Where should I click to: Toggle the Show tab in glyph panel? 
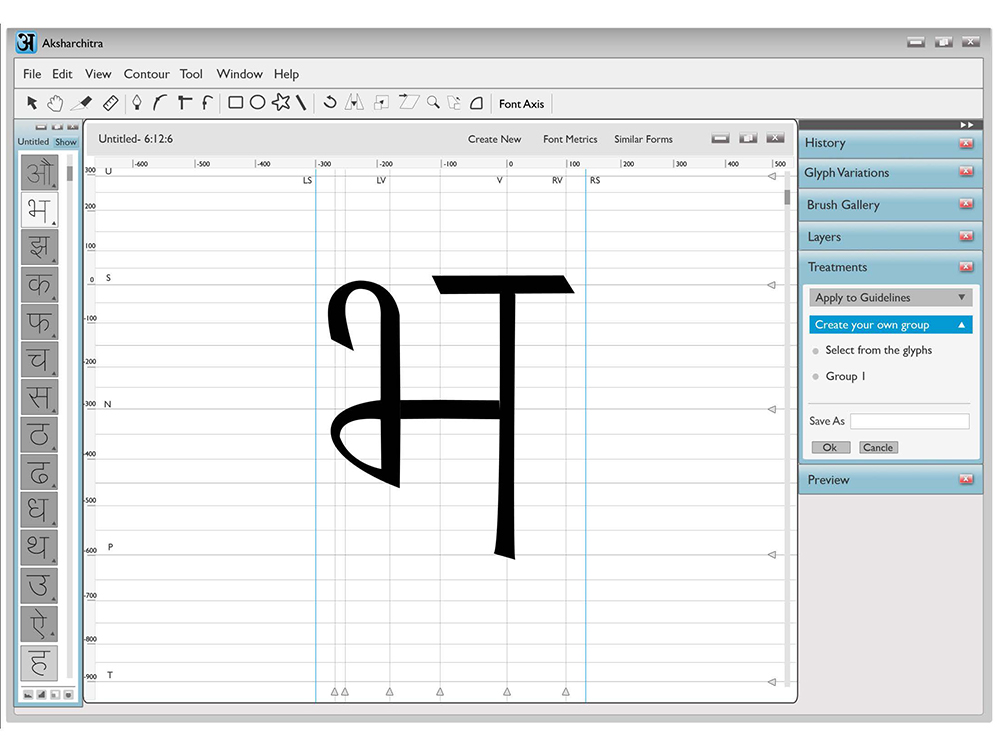pyautogui.click(x=66, y=142)
